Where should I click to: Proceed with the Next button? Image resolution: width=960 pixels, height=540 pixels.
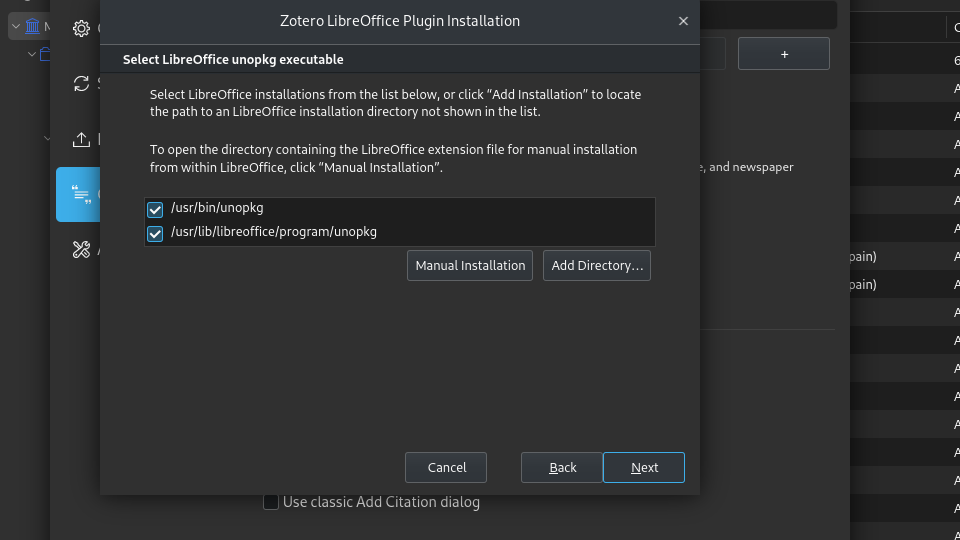[x=643, y=467]
